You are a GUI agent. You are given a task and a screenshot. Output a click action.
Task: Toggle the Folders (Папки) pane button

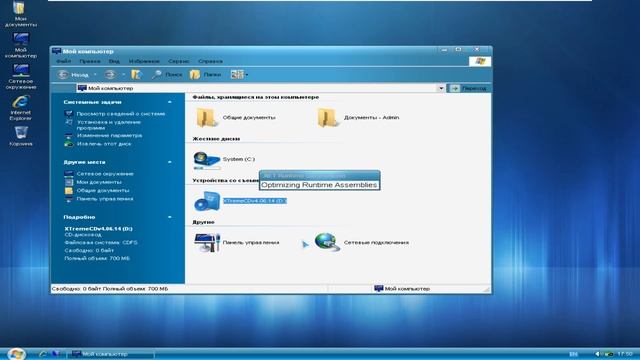[x=205, y=75]
